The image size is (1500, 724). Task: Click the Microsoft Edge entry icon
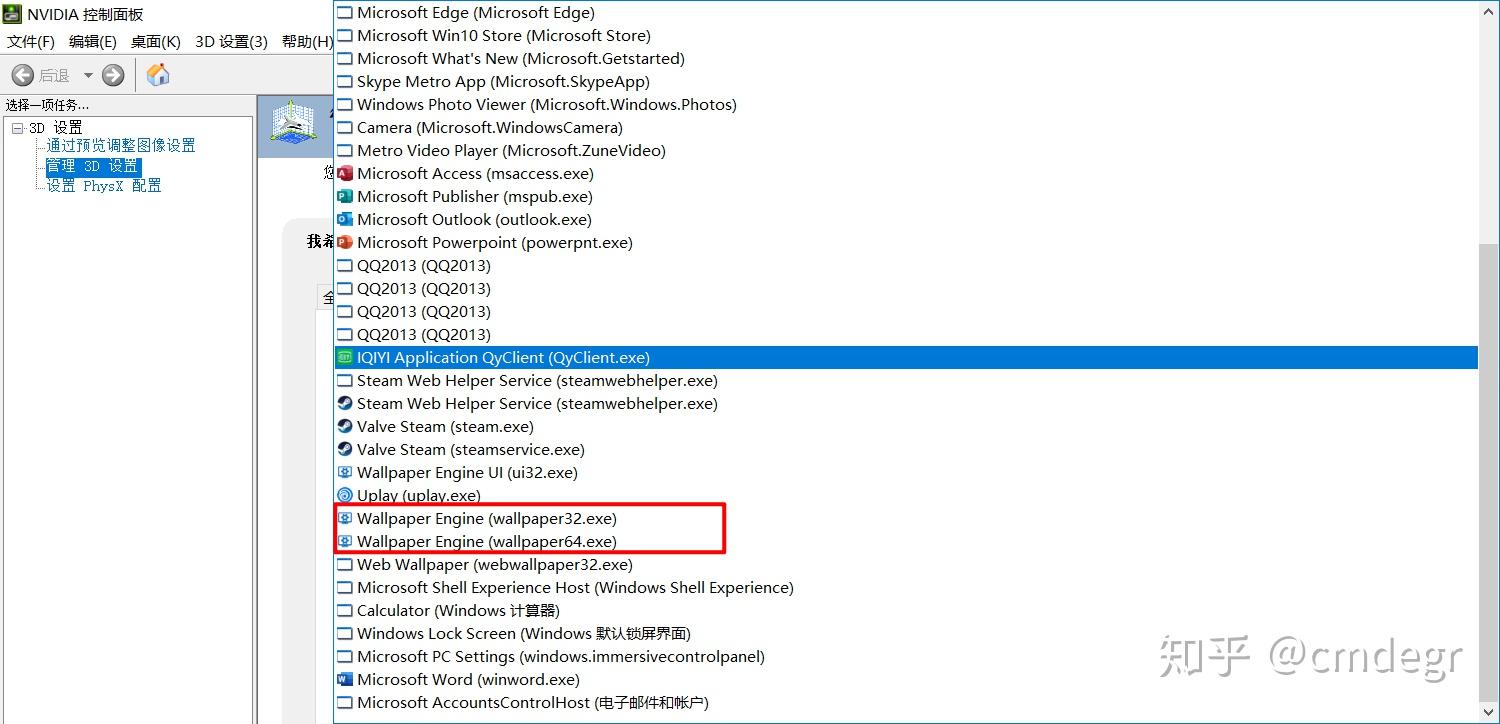pos(345,13)
